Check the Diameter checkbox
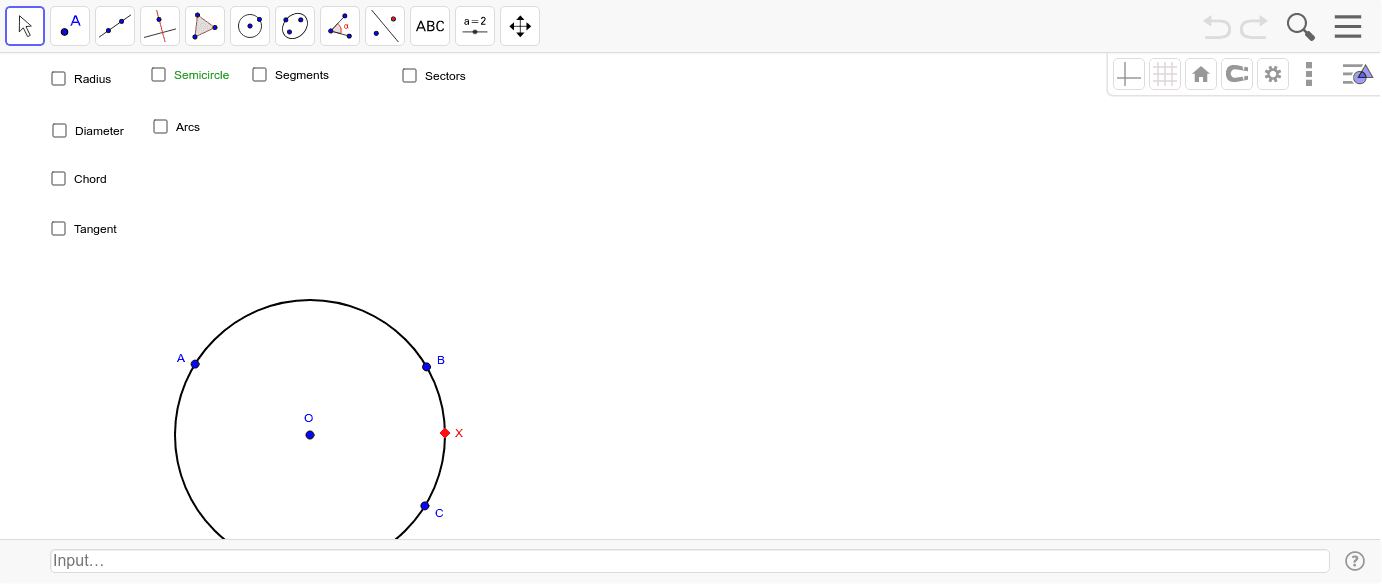 59,129
